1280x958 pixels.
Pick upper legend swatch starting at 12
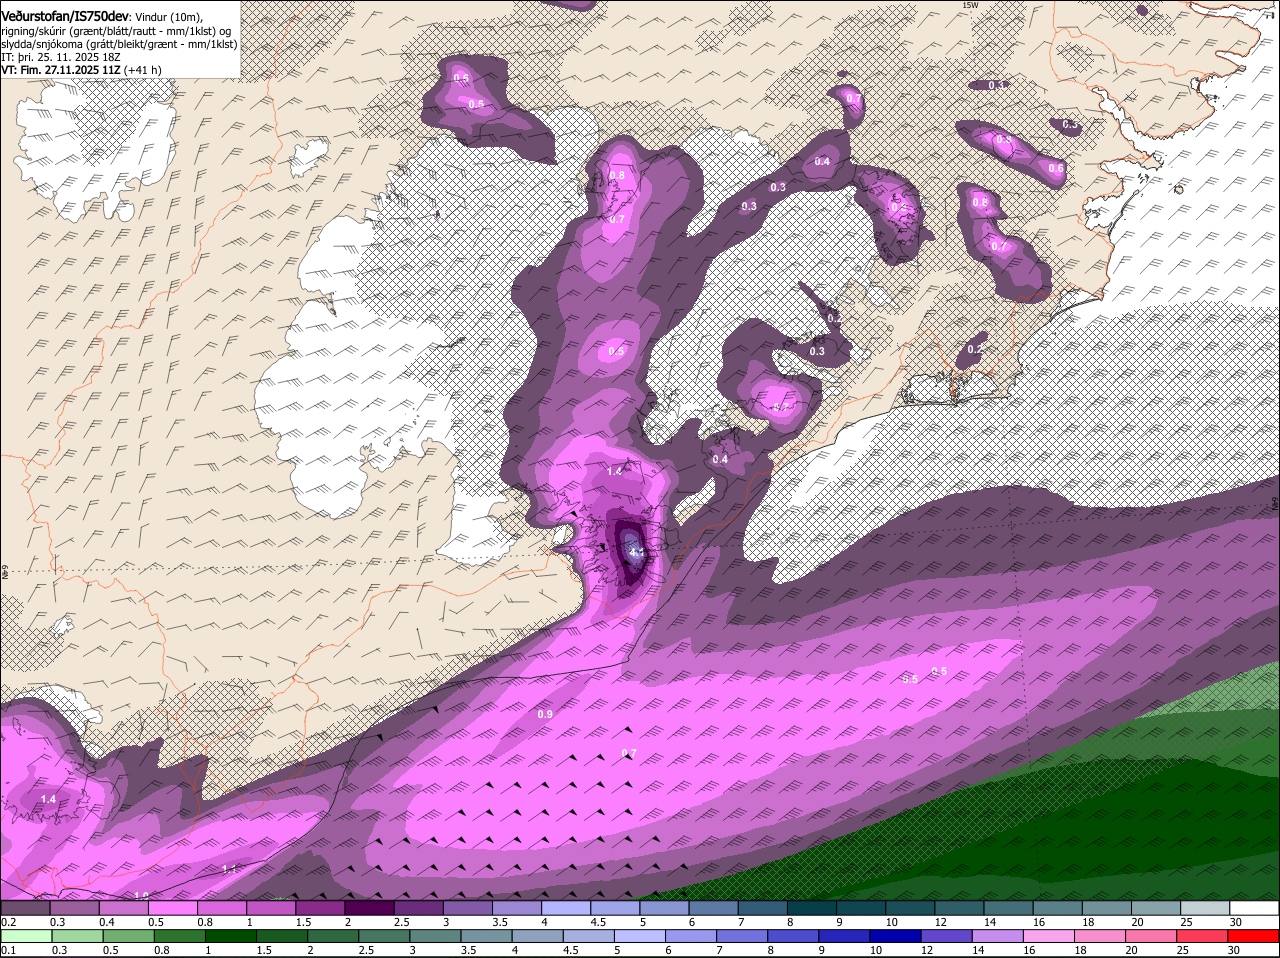[x=959, y=908]
